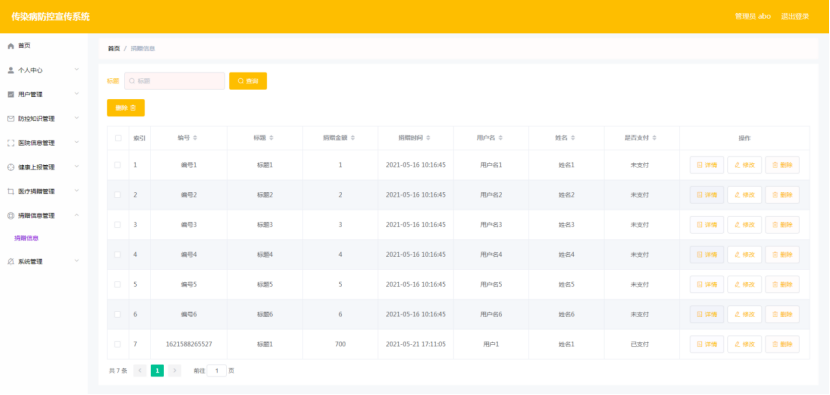Edit row 编号1 with 修改
Screen dimensions: 830x395
coord(744,165)
